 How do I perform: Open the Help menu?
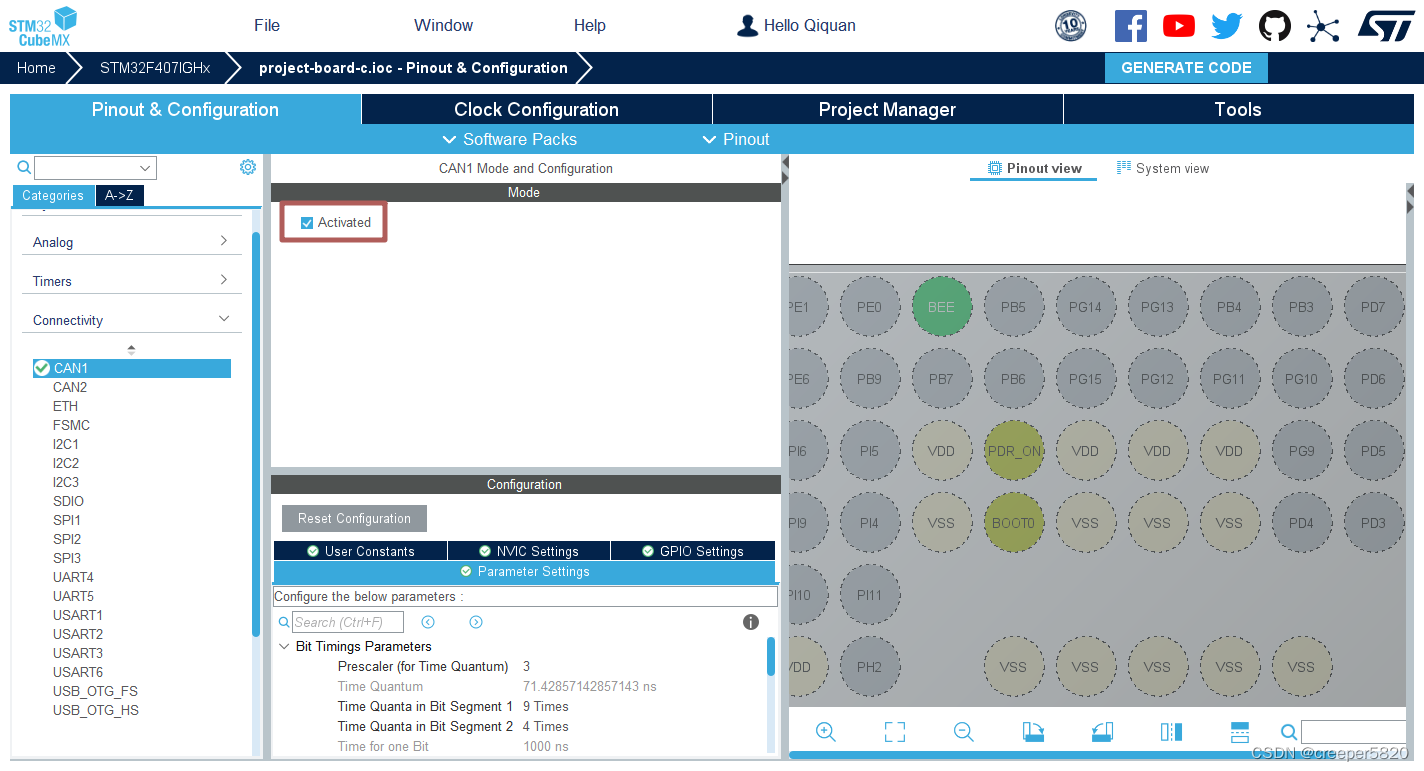click(x=590, y=26)
